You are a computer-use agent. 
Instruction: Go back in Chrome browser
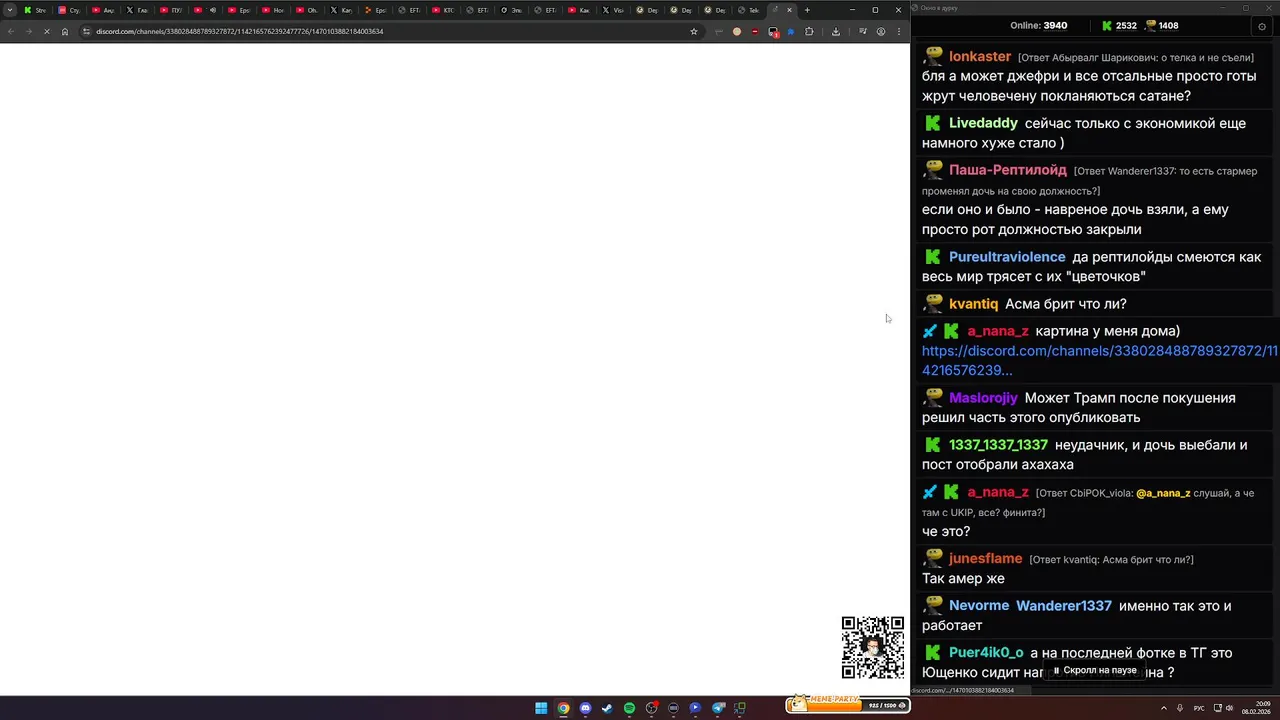(11, 31)
